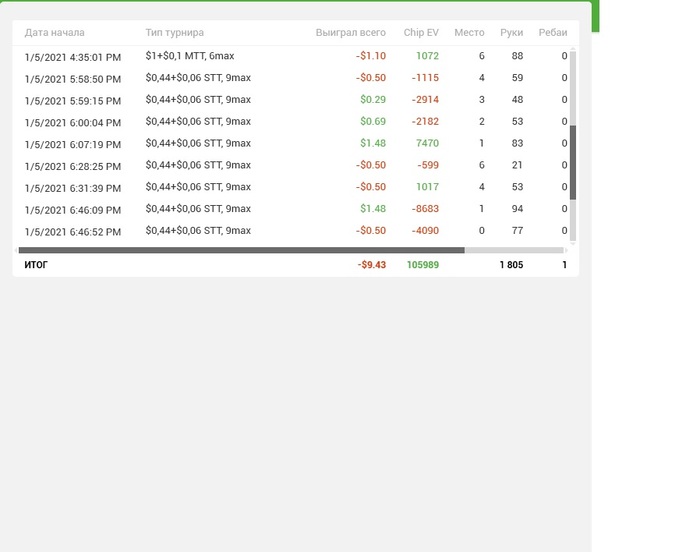Click place value 0 in the 6:46:52 PM row

482,231
